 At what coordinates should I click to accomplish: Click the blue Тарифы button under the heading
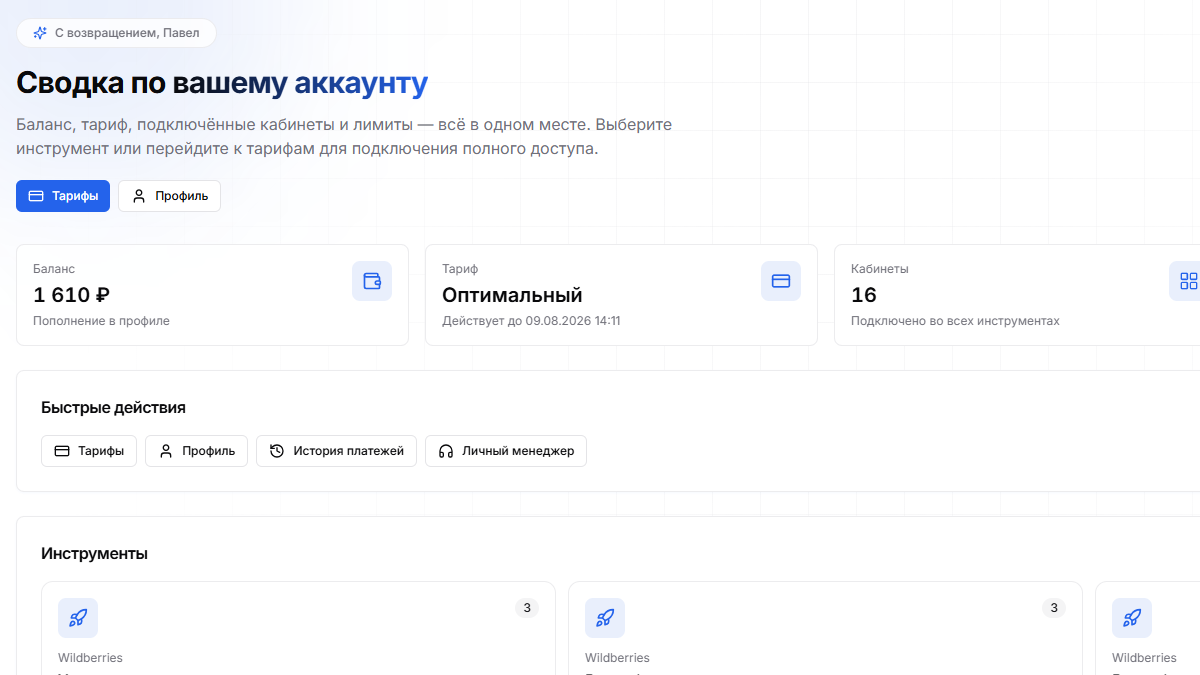pyautogui.click(x=63, y=196)
